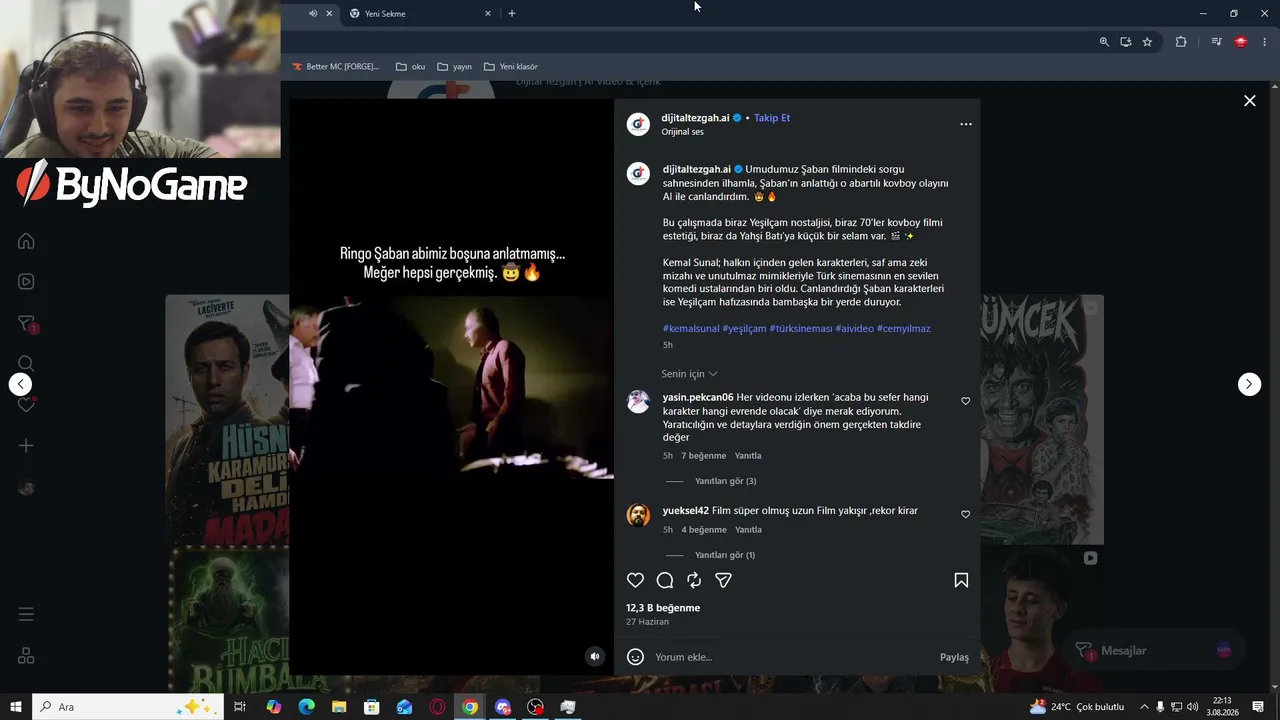This screenshot has height=720, width=1280.
Task: Click the install app icon in address bar
Action: [x=1126, y=42]
